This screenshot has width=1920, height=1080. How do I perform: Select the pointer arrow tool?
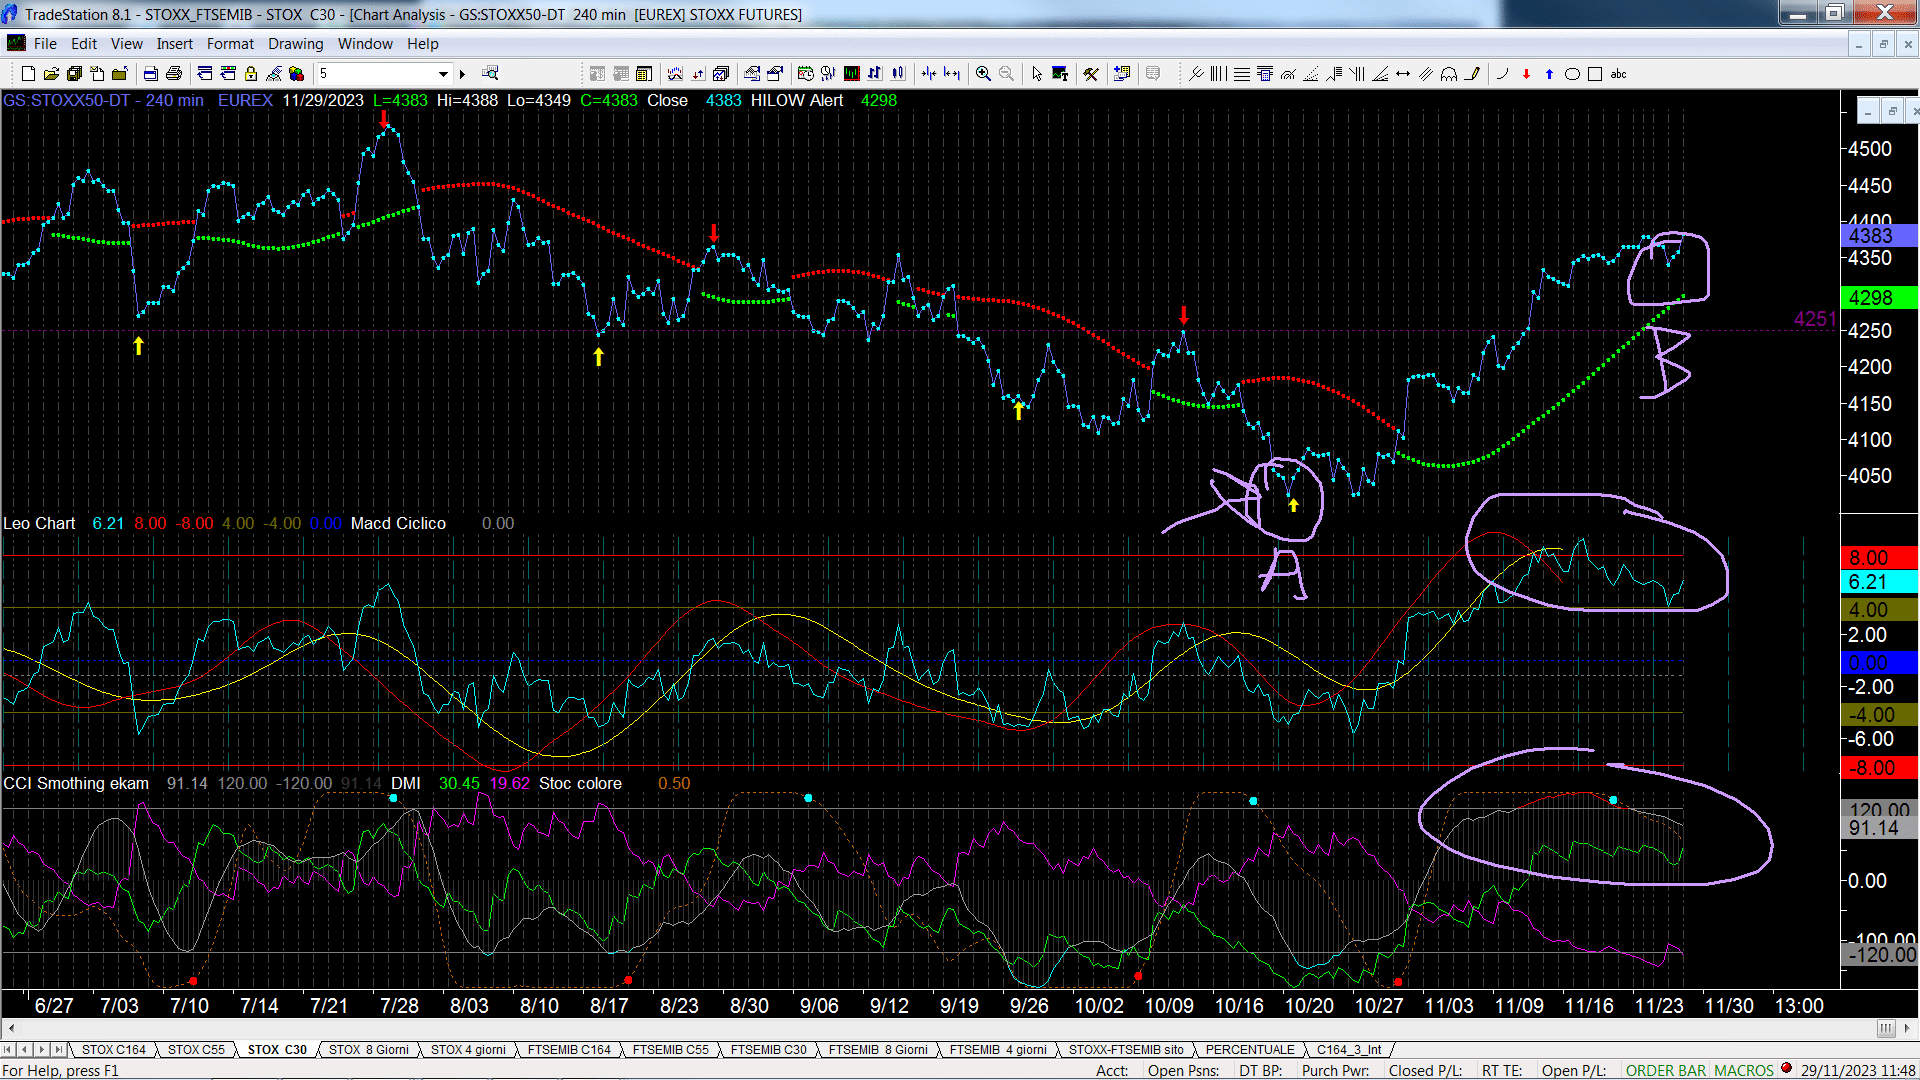coord(1037,74)
